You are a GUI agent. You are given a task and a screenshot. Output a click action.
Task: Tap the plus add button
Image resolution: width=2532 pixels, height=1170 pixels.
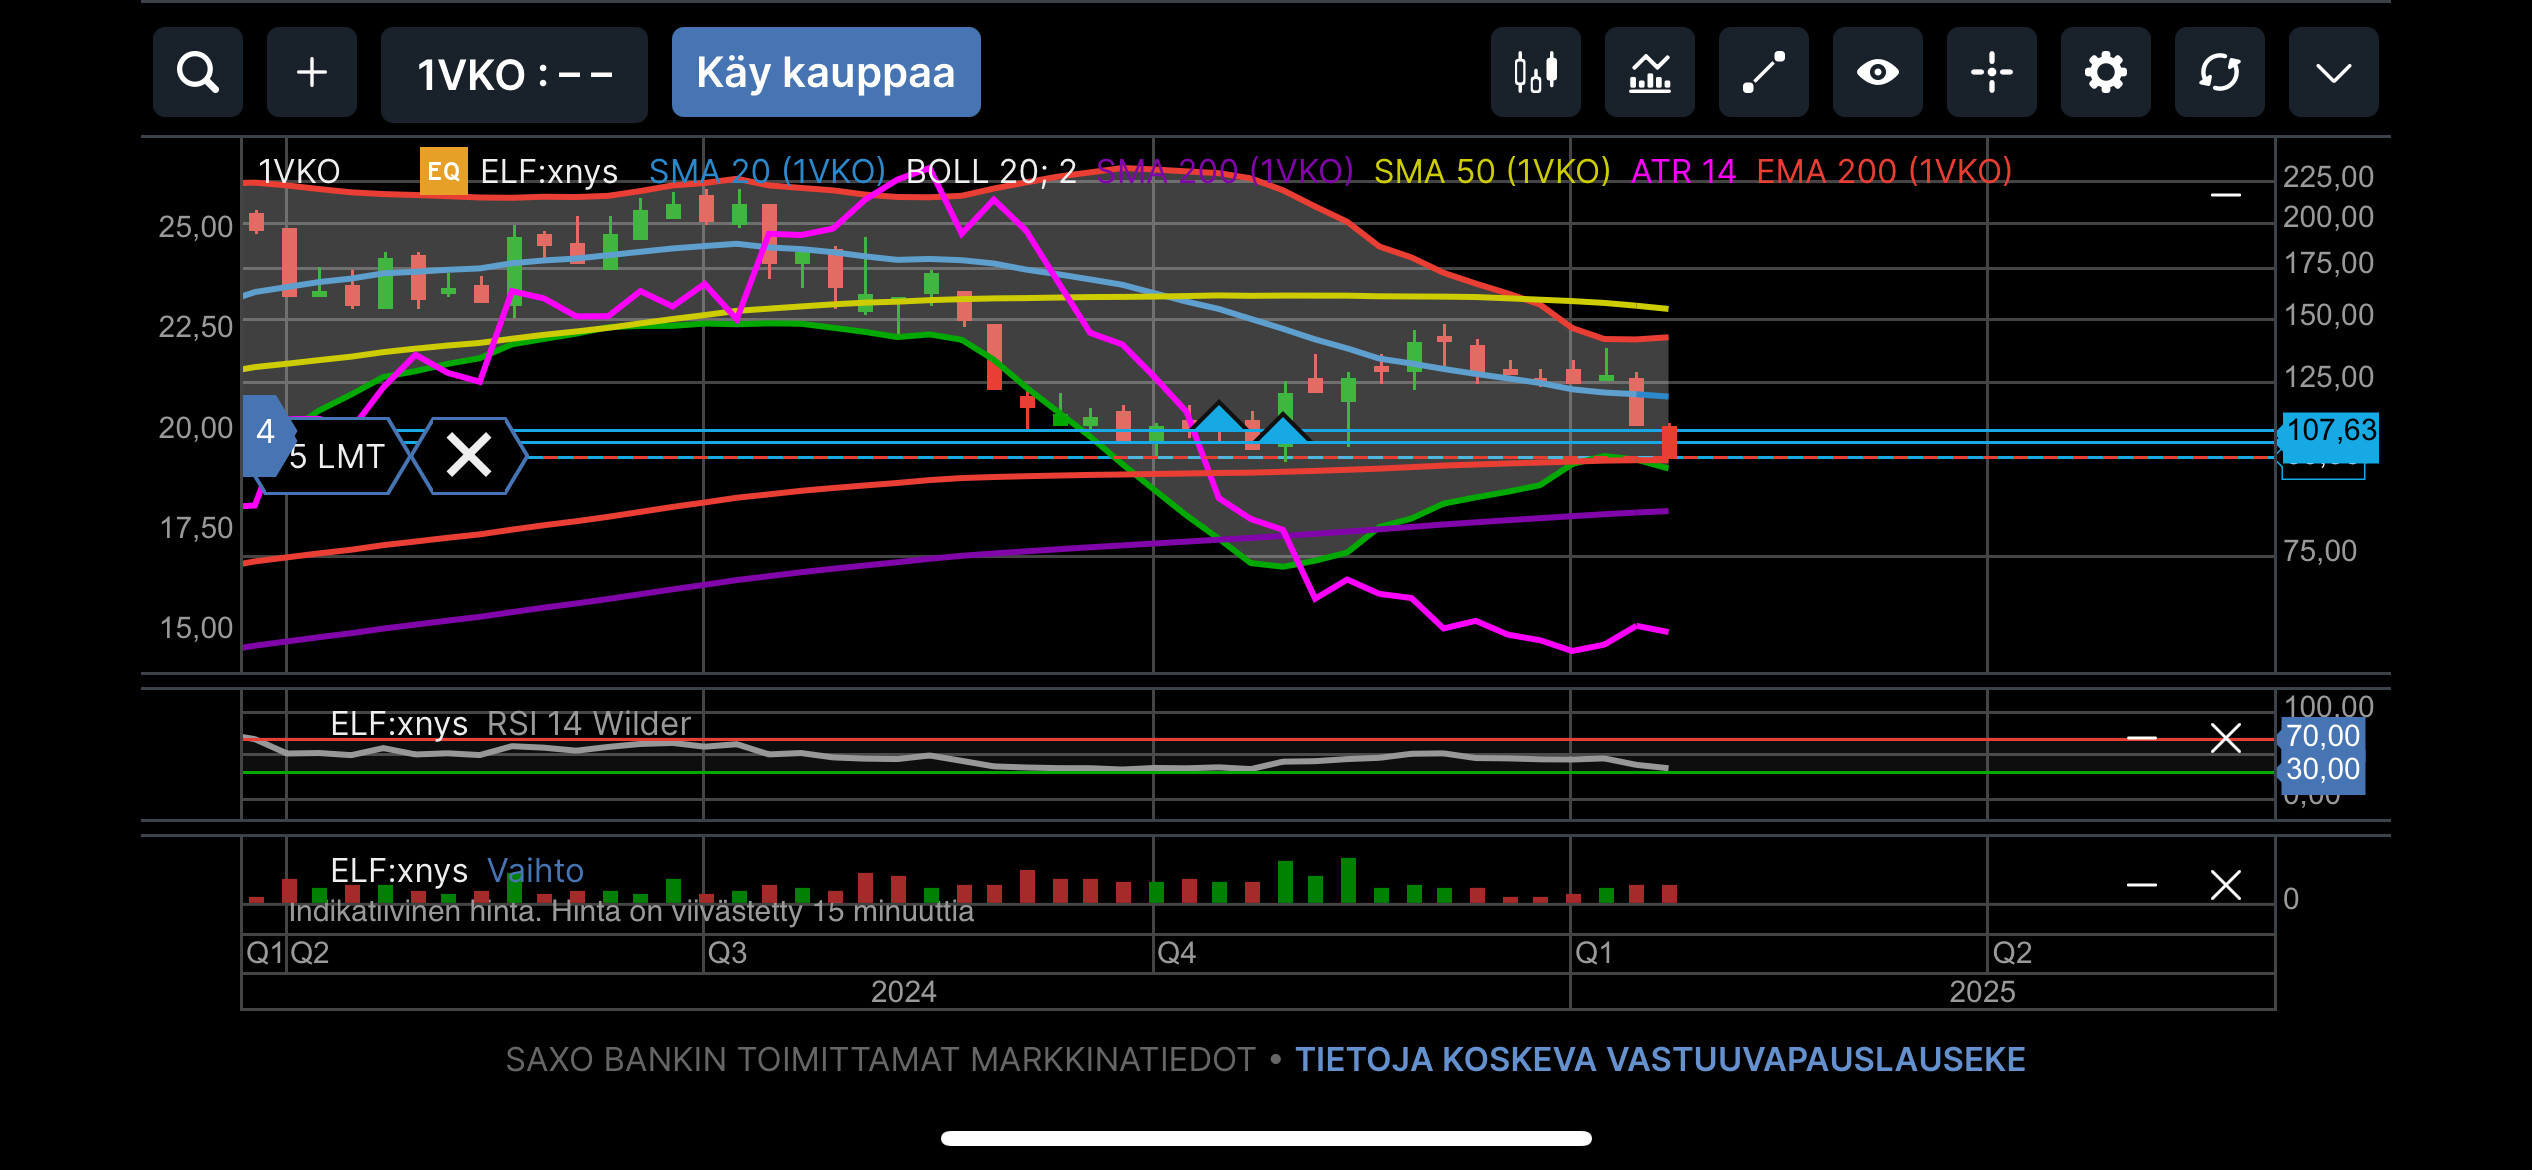(311, 72)
